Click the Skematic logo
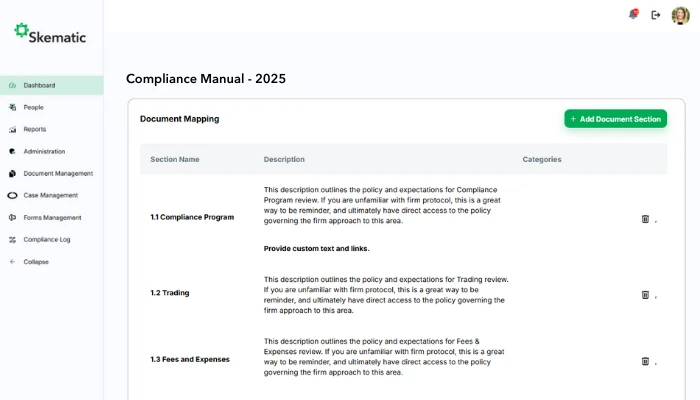The height and width of the screenshot is (400, 700). 50,34
